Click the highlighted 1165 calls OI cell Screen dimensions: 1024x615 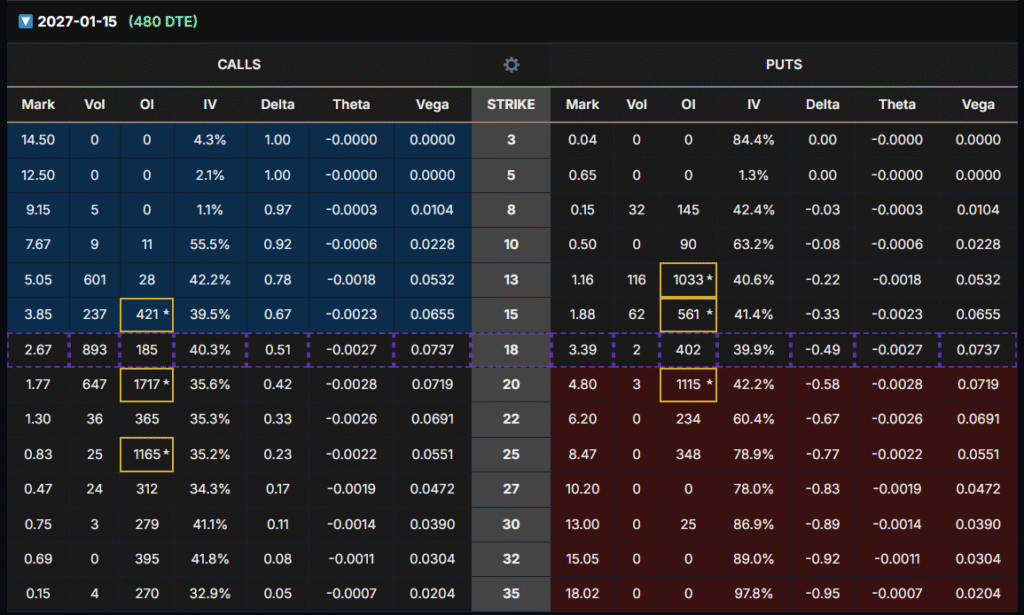(146, 454)
